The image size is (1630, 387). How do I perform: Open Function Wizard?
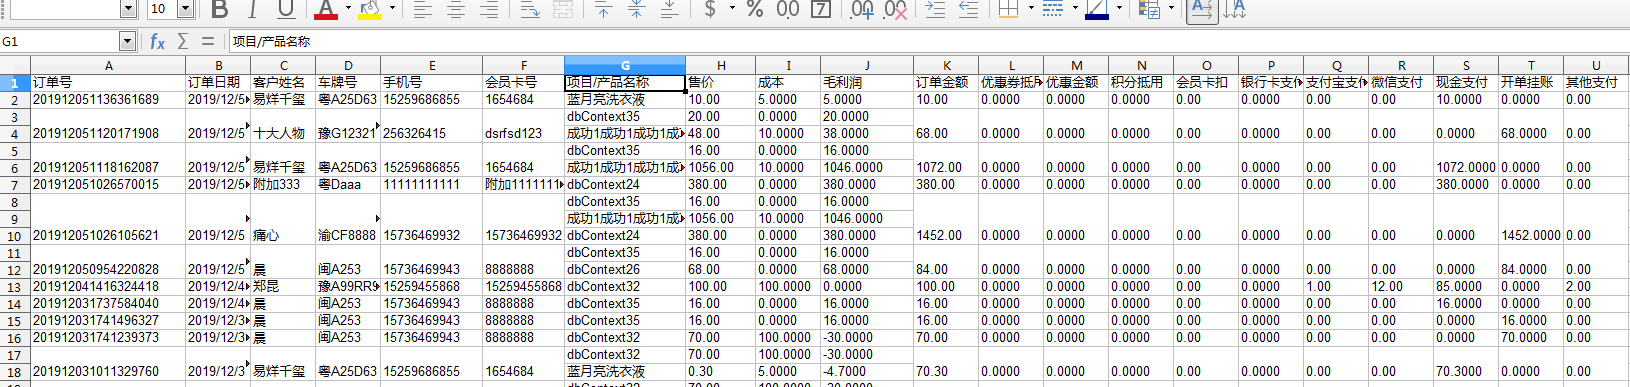pyautogui.click(x=157, y=41)
